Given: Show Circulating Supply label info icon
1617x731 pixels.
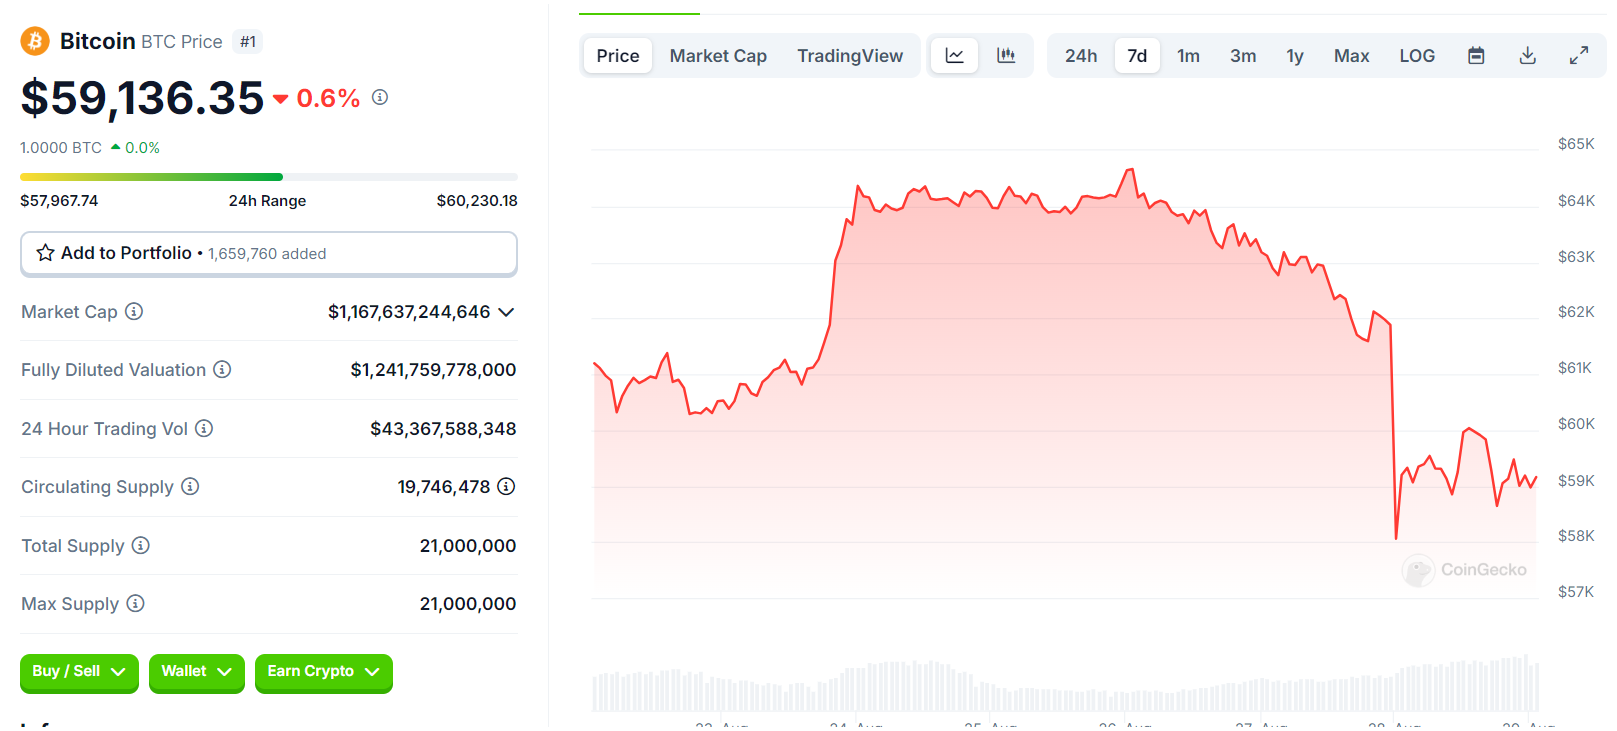Looking at the screenshot, I should tap(190, 486).
